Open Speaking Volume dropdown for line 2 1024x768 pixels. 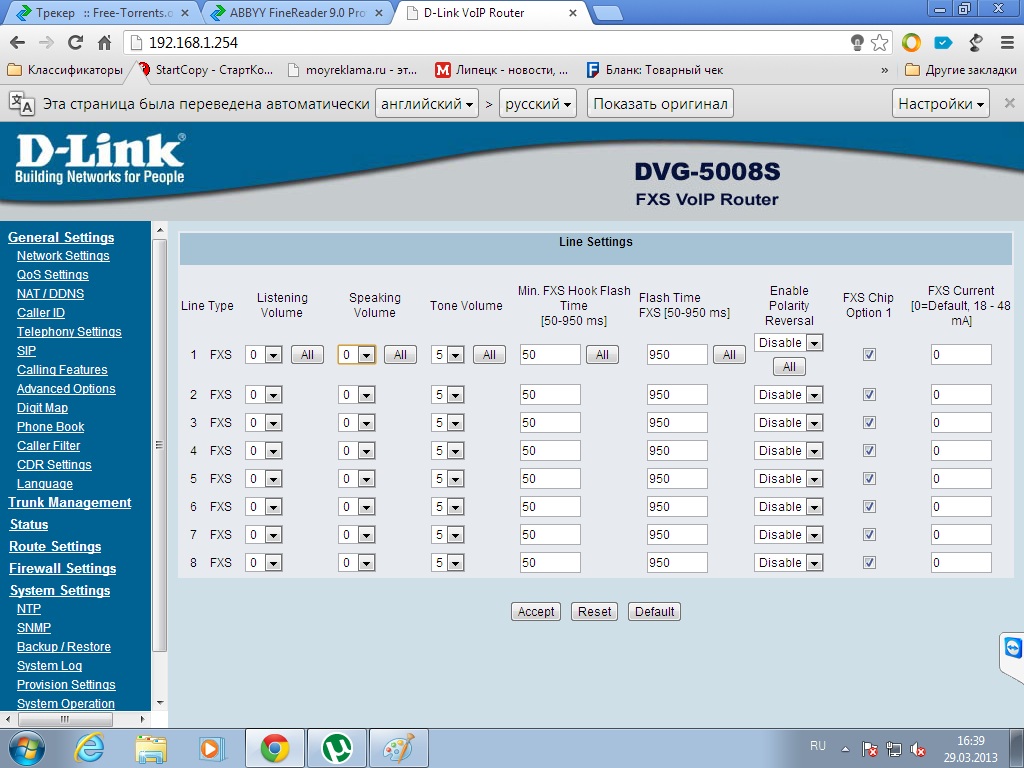357,394
